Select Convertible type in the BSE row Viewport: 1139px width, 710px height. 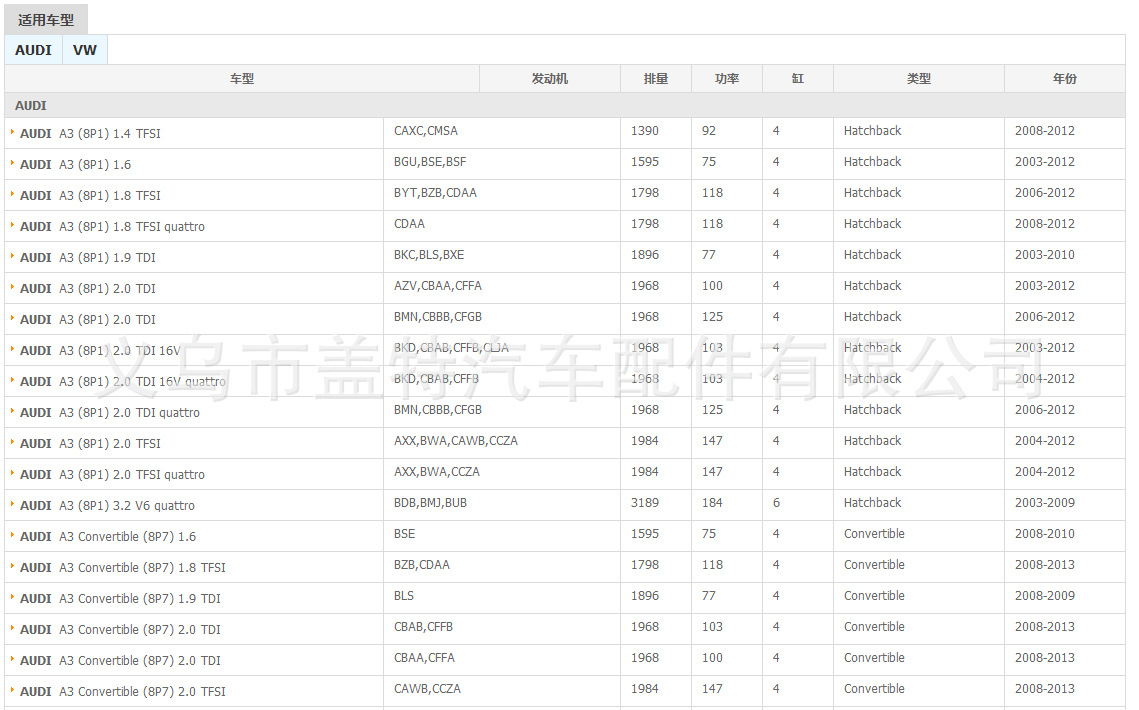(x=875, y=534)
